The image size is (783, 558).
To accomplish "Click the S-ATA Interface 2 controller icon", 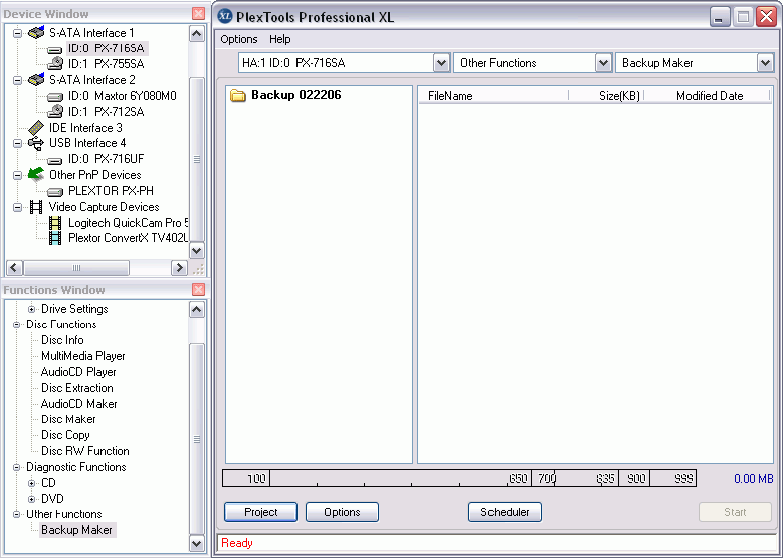I will coord(36,79).
